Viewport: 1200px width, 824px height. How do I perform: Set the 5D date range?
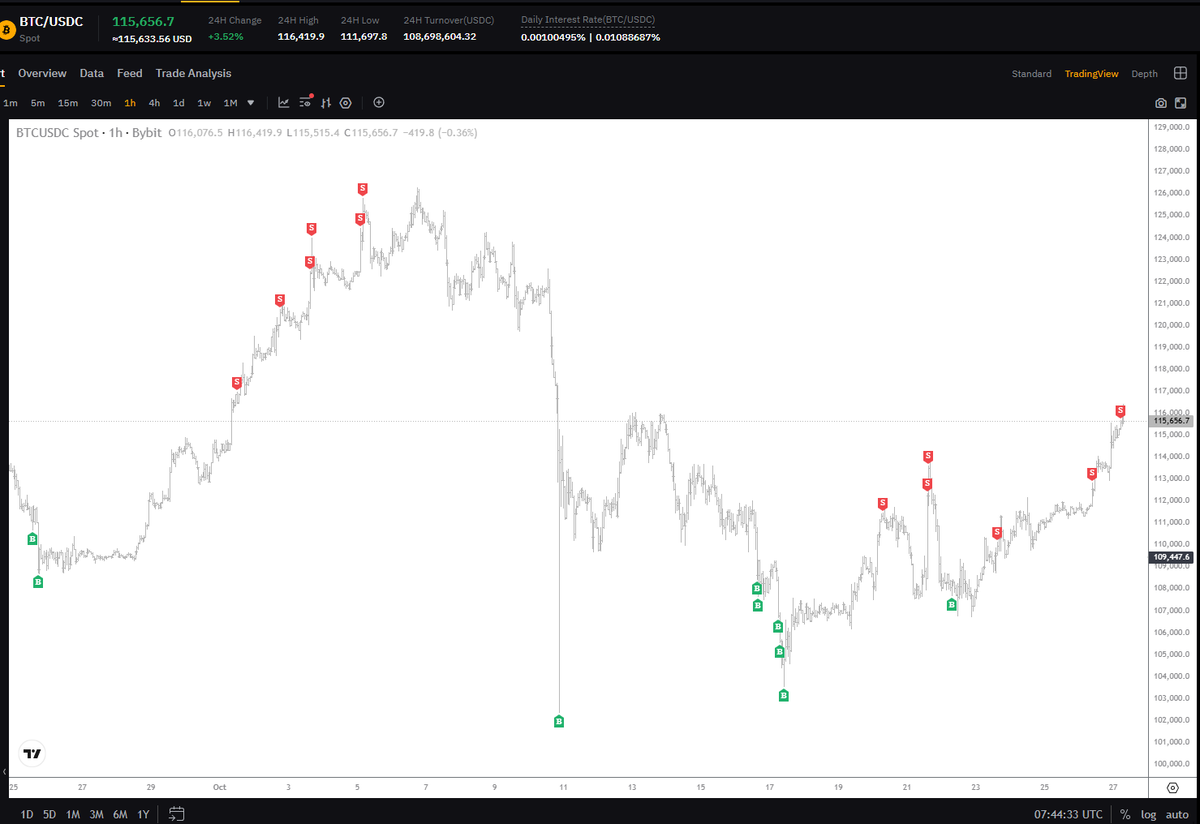50,814
